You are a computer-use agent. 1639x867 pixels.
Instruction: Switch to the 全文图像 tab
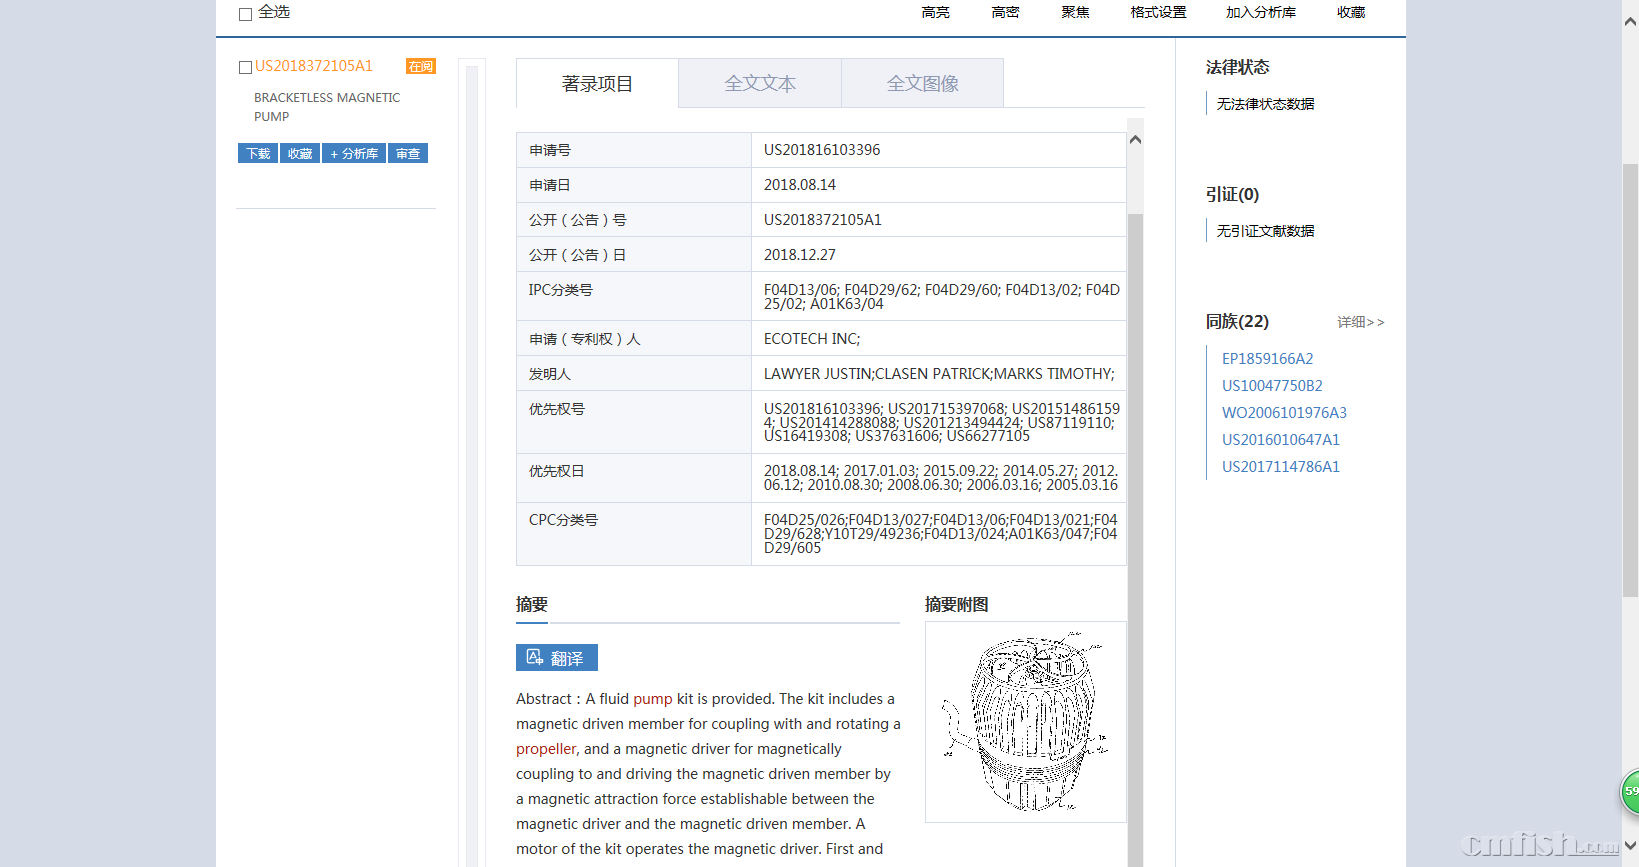pos(922,84)
